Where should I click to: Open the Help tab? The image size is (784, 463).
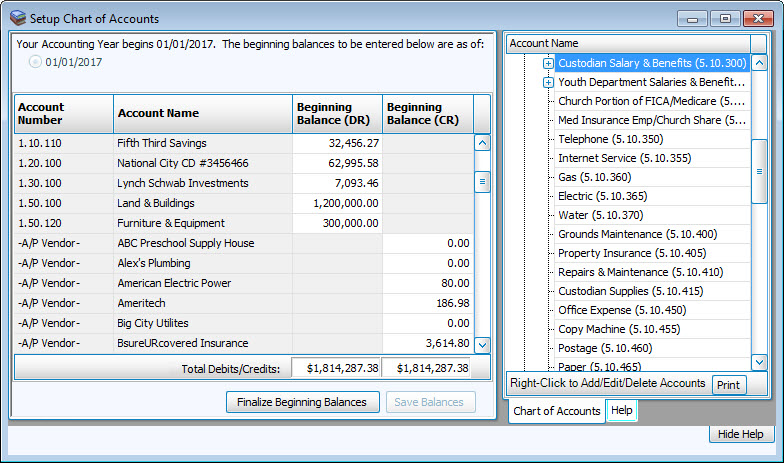(621, 411)
